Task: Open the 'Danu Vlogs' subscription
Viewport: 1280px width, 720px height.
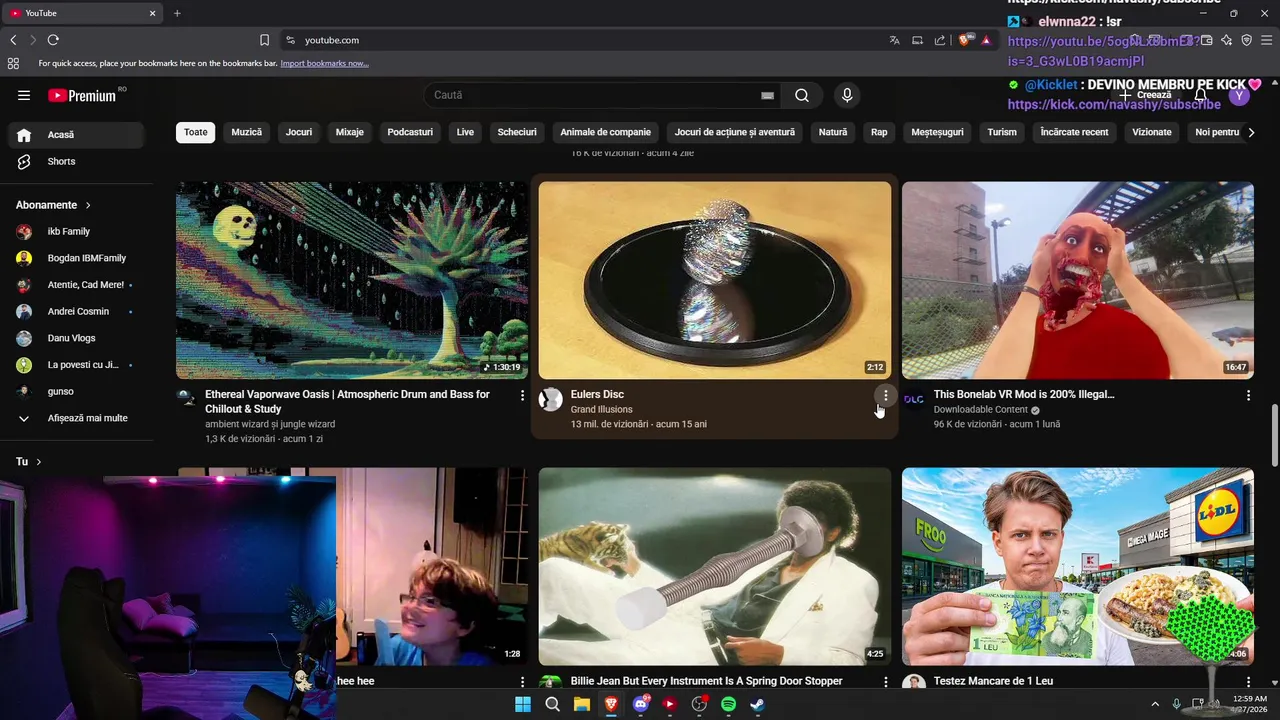Action: pos(76,338)
